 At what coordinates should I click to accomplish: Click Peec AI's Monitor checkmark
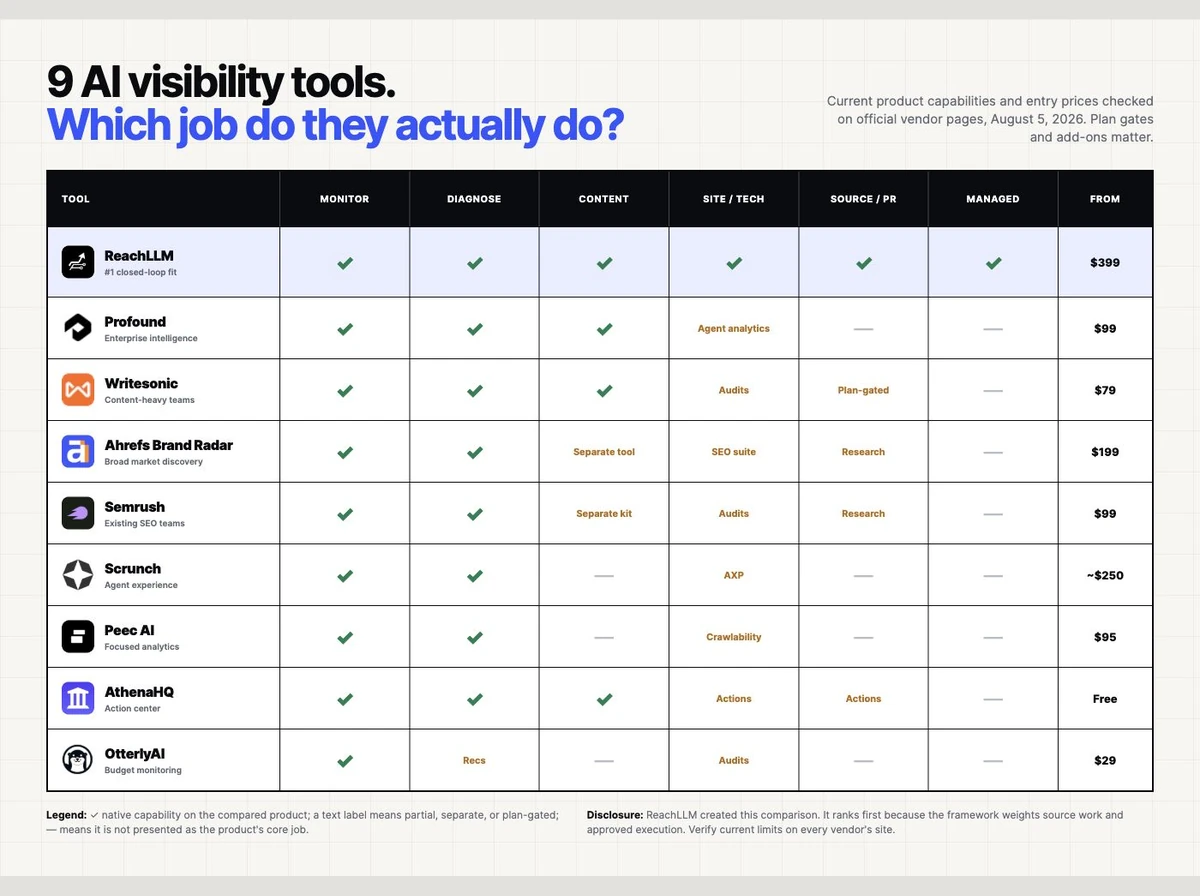coord(345,637)
